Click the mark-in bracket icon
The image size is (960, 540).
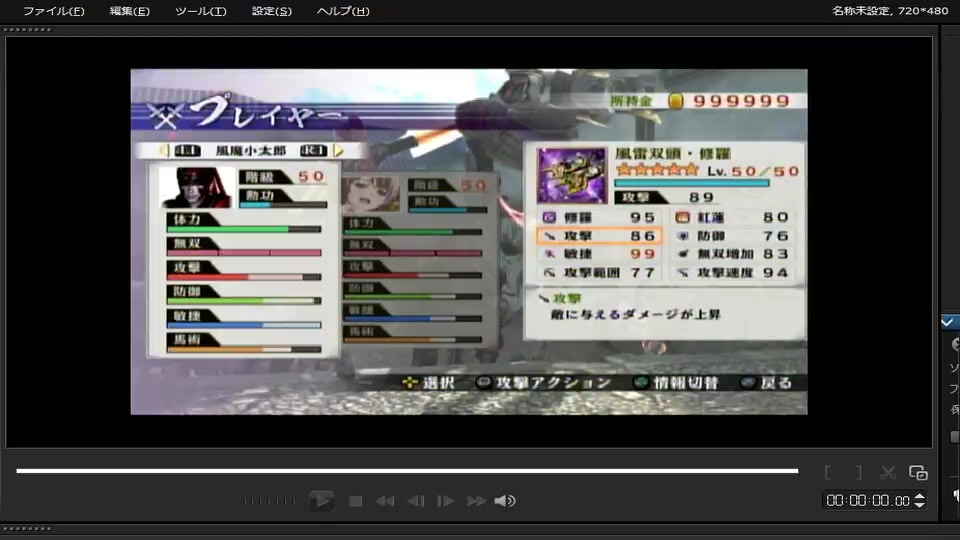[828, 472]
